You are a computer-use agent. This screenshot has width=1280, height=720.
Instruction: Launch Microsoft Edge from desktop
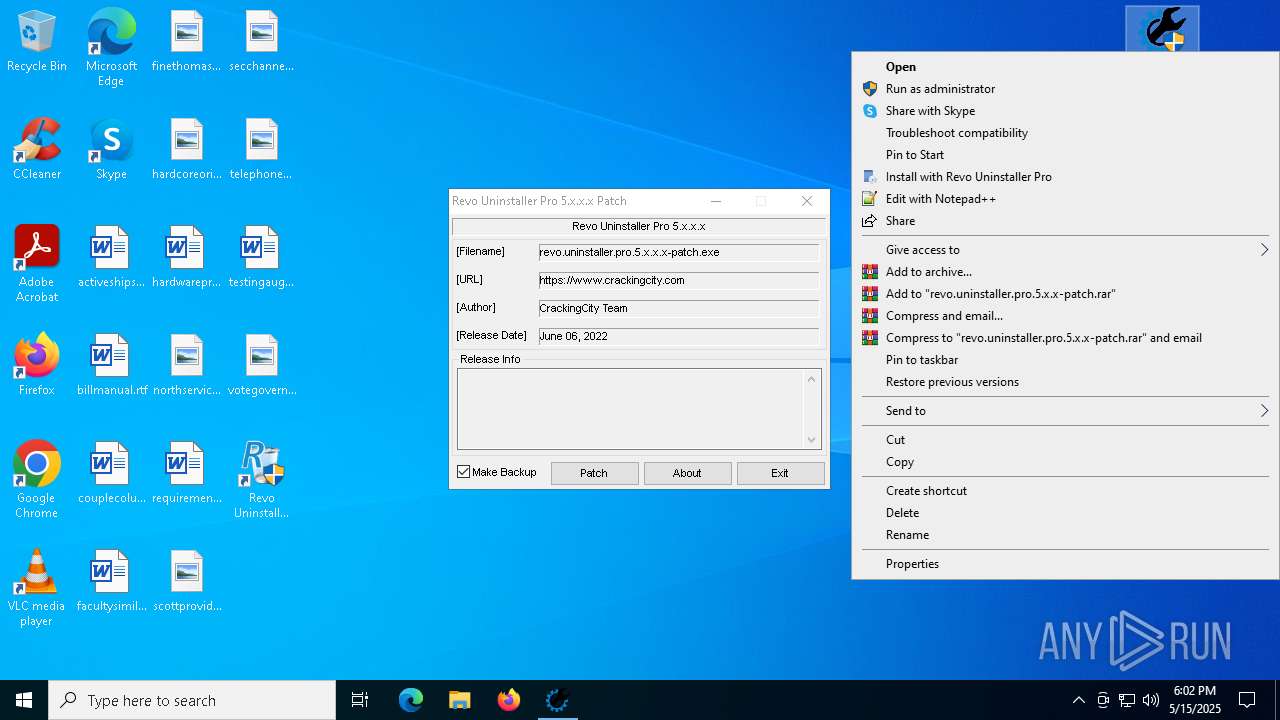pyautogui.click(x=111, y=48)
